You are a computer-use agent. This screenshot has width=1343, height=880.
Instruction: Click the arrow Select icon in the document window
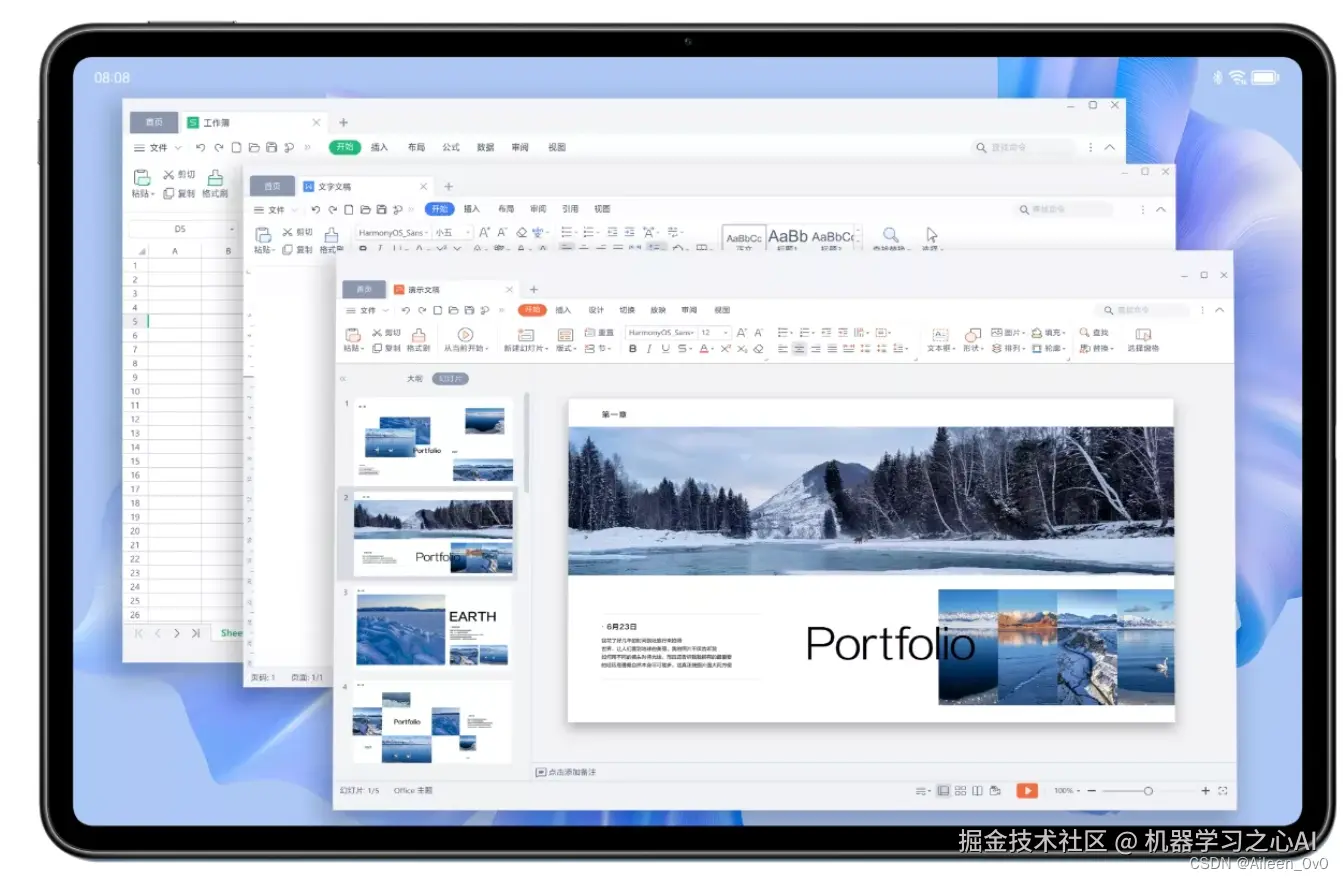tap(932, 235)
